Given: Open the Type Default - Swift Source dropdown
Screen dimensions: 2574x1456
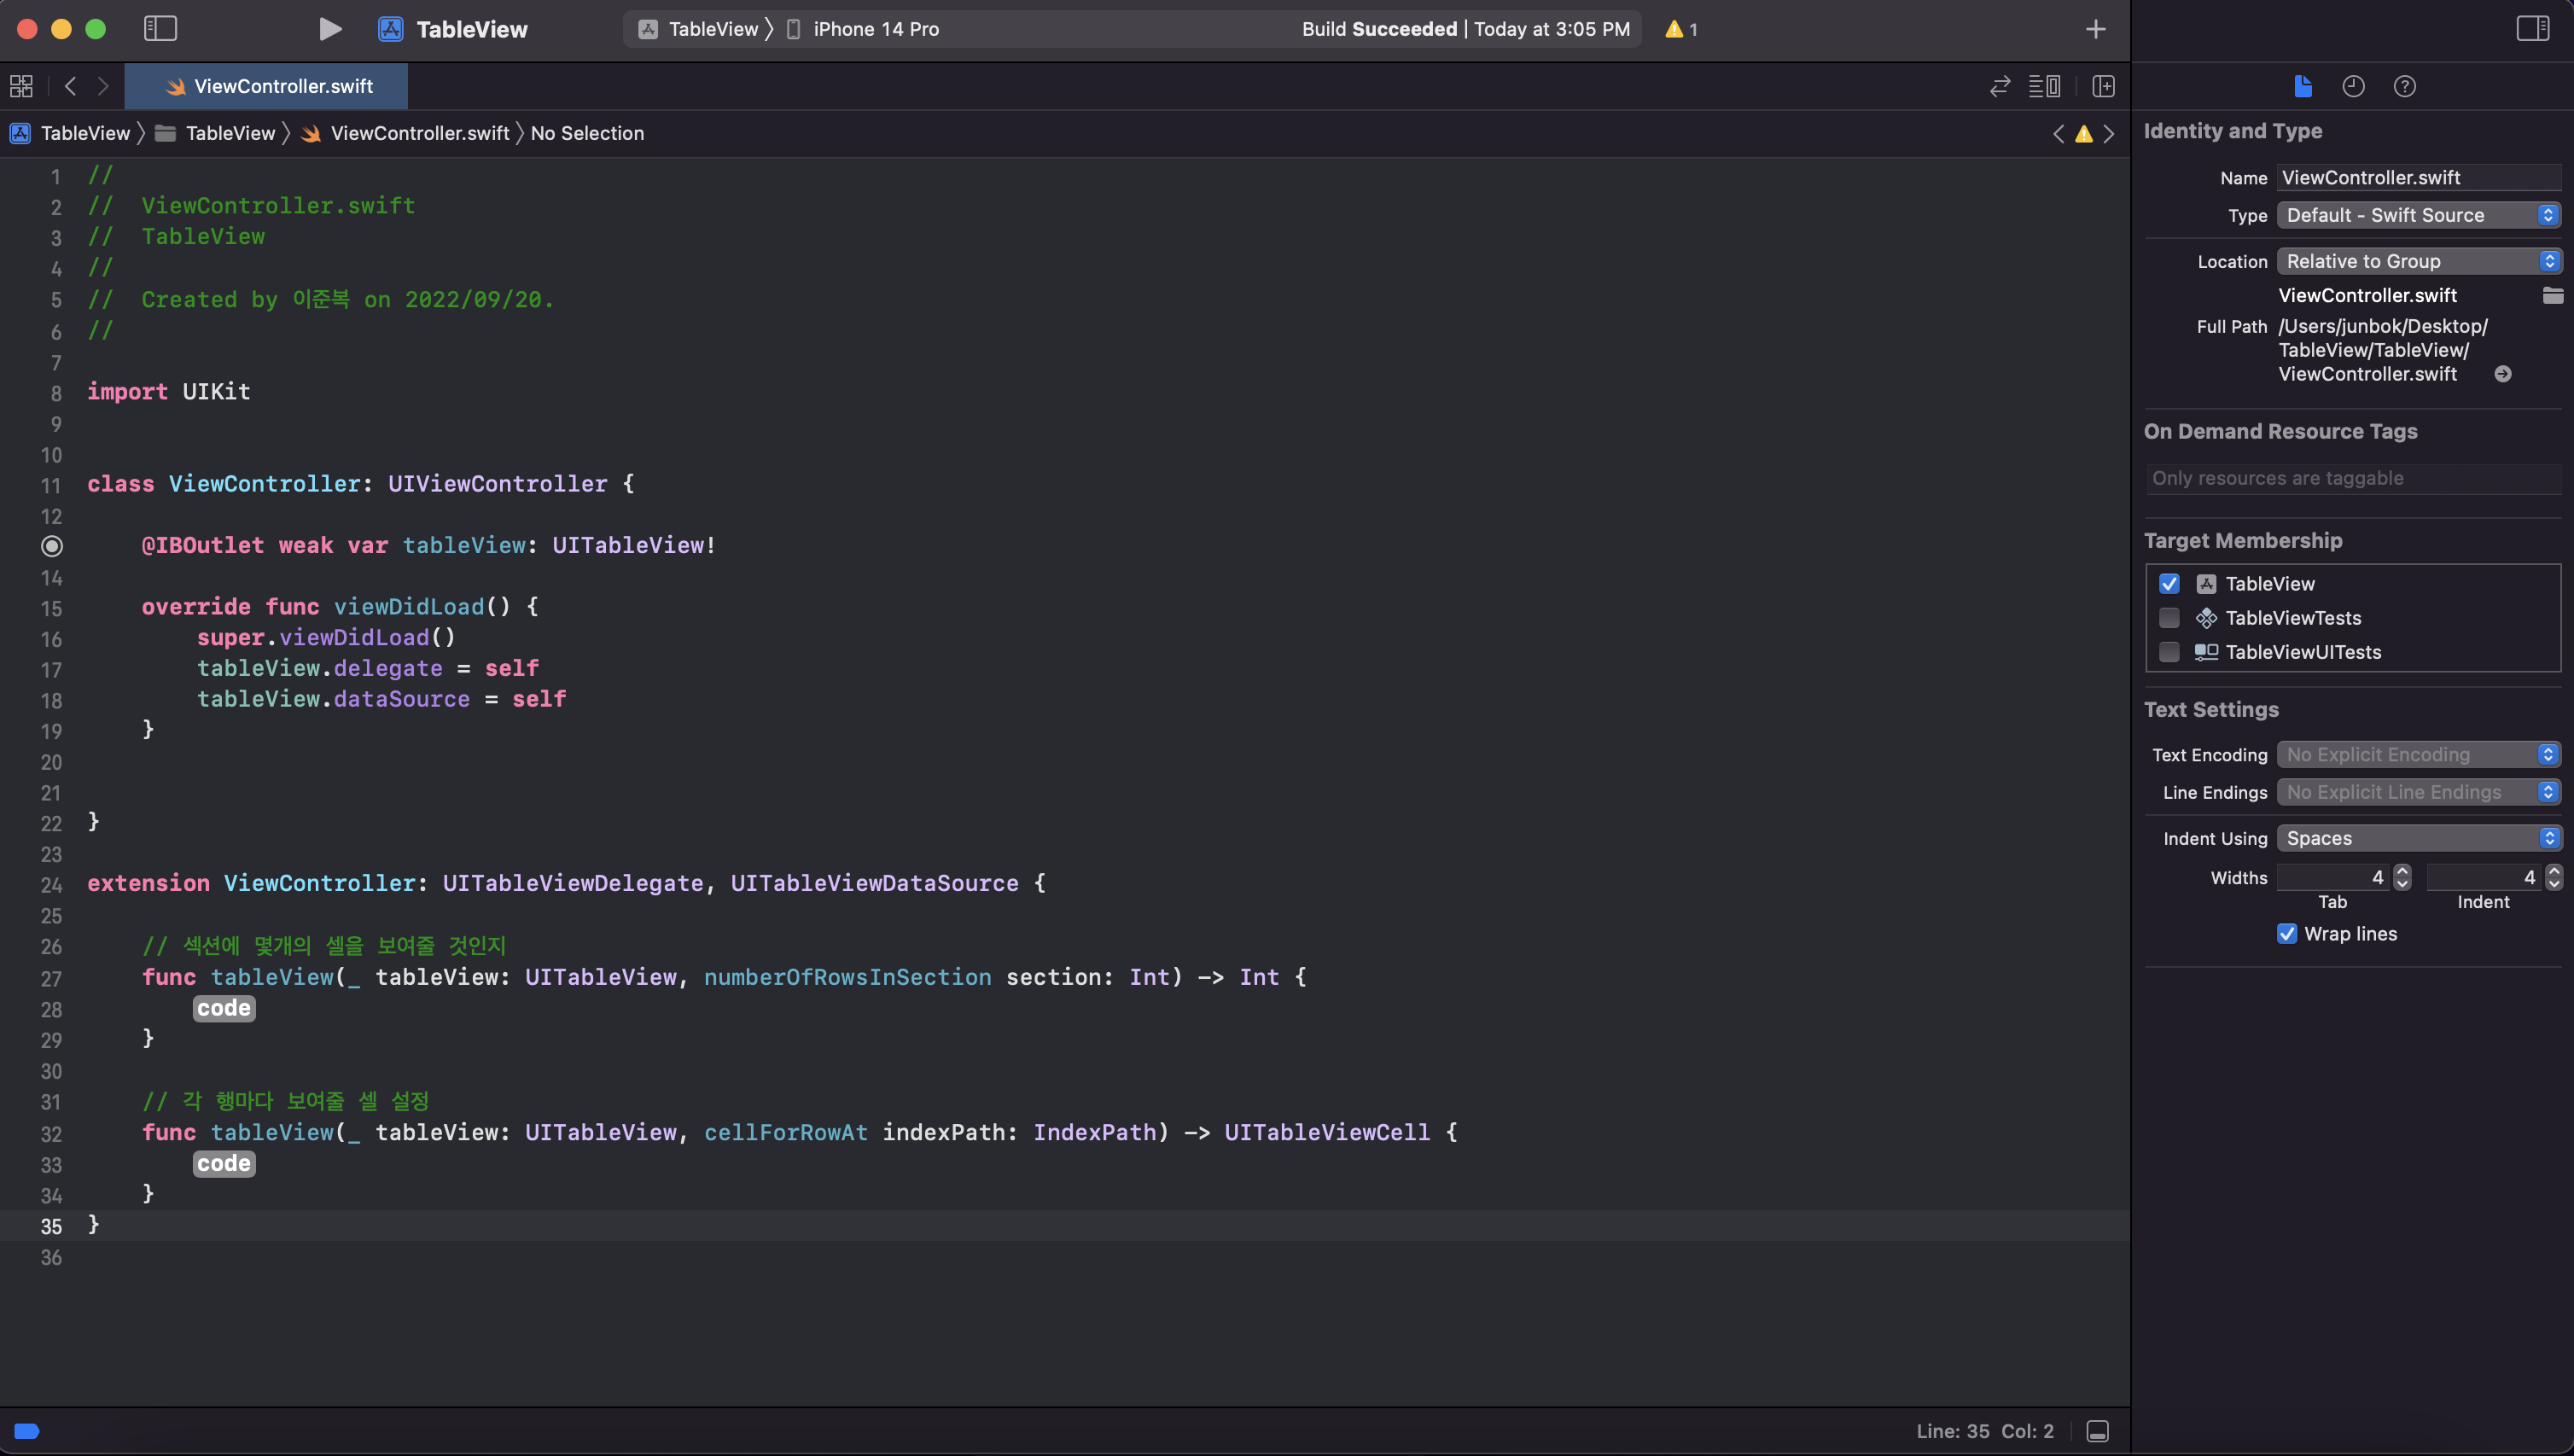Looking at the screenshot, I should coord(2418,215).
